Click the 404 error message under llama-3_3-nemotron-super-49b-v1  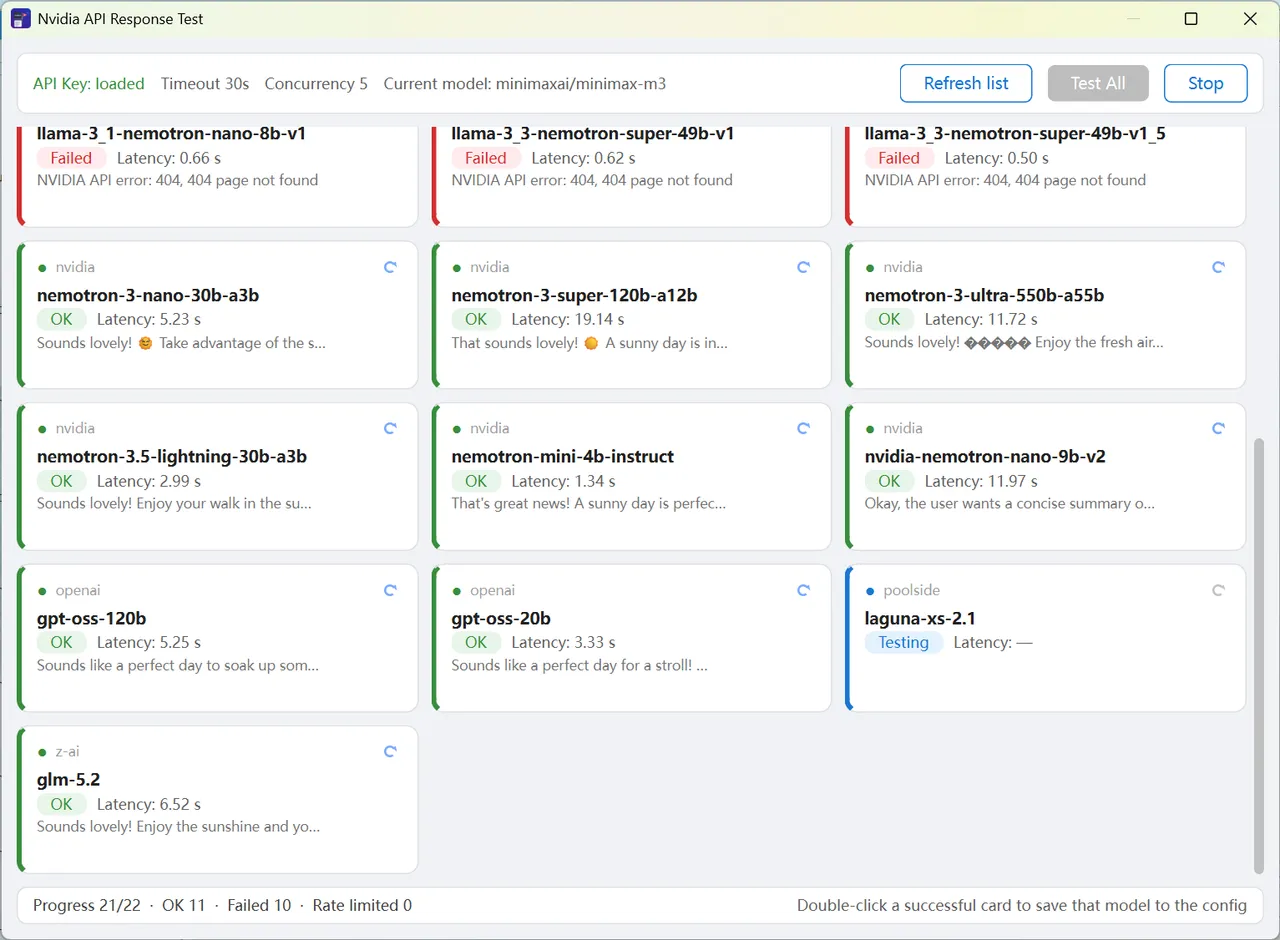click(x=592, y=180)
